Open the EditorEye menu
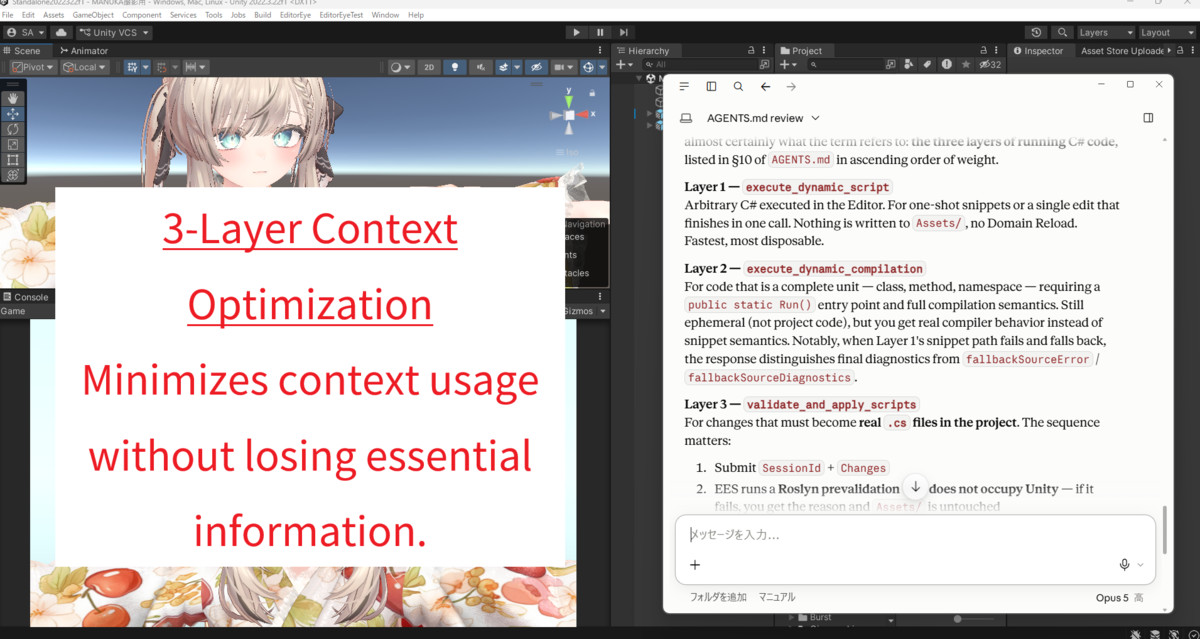 (x=295, y=16)
